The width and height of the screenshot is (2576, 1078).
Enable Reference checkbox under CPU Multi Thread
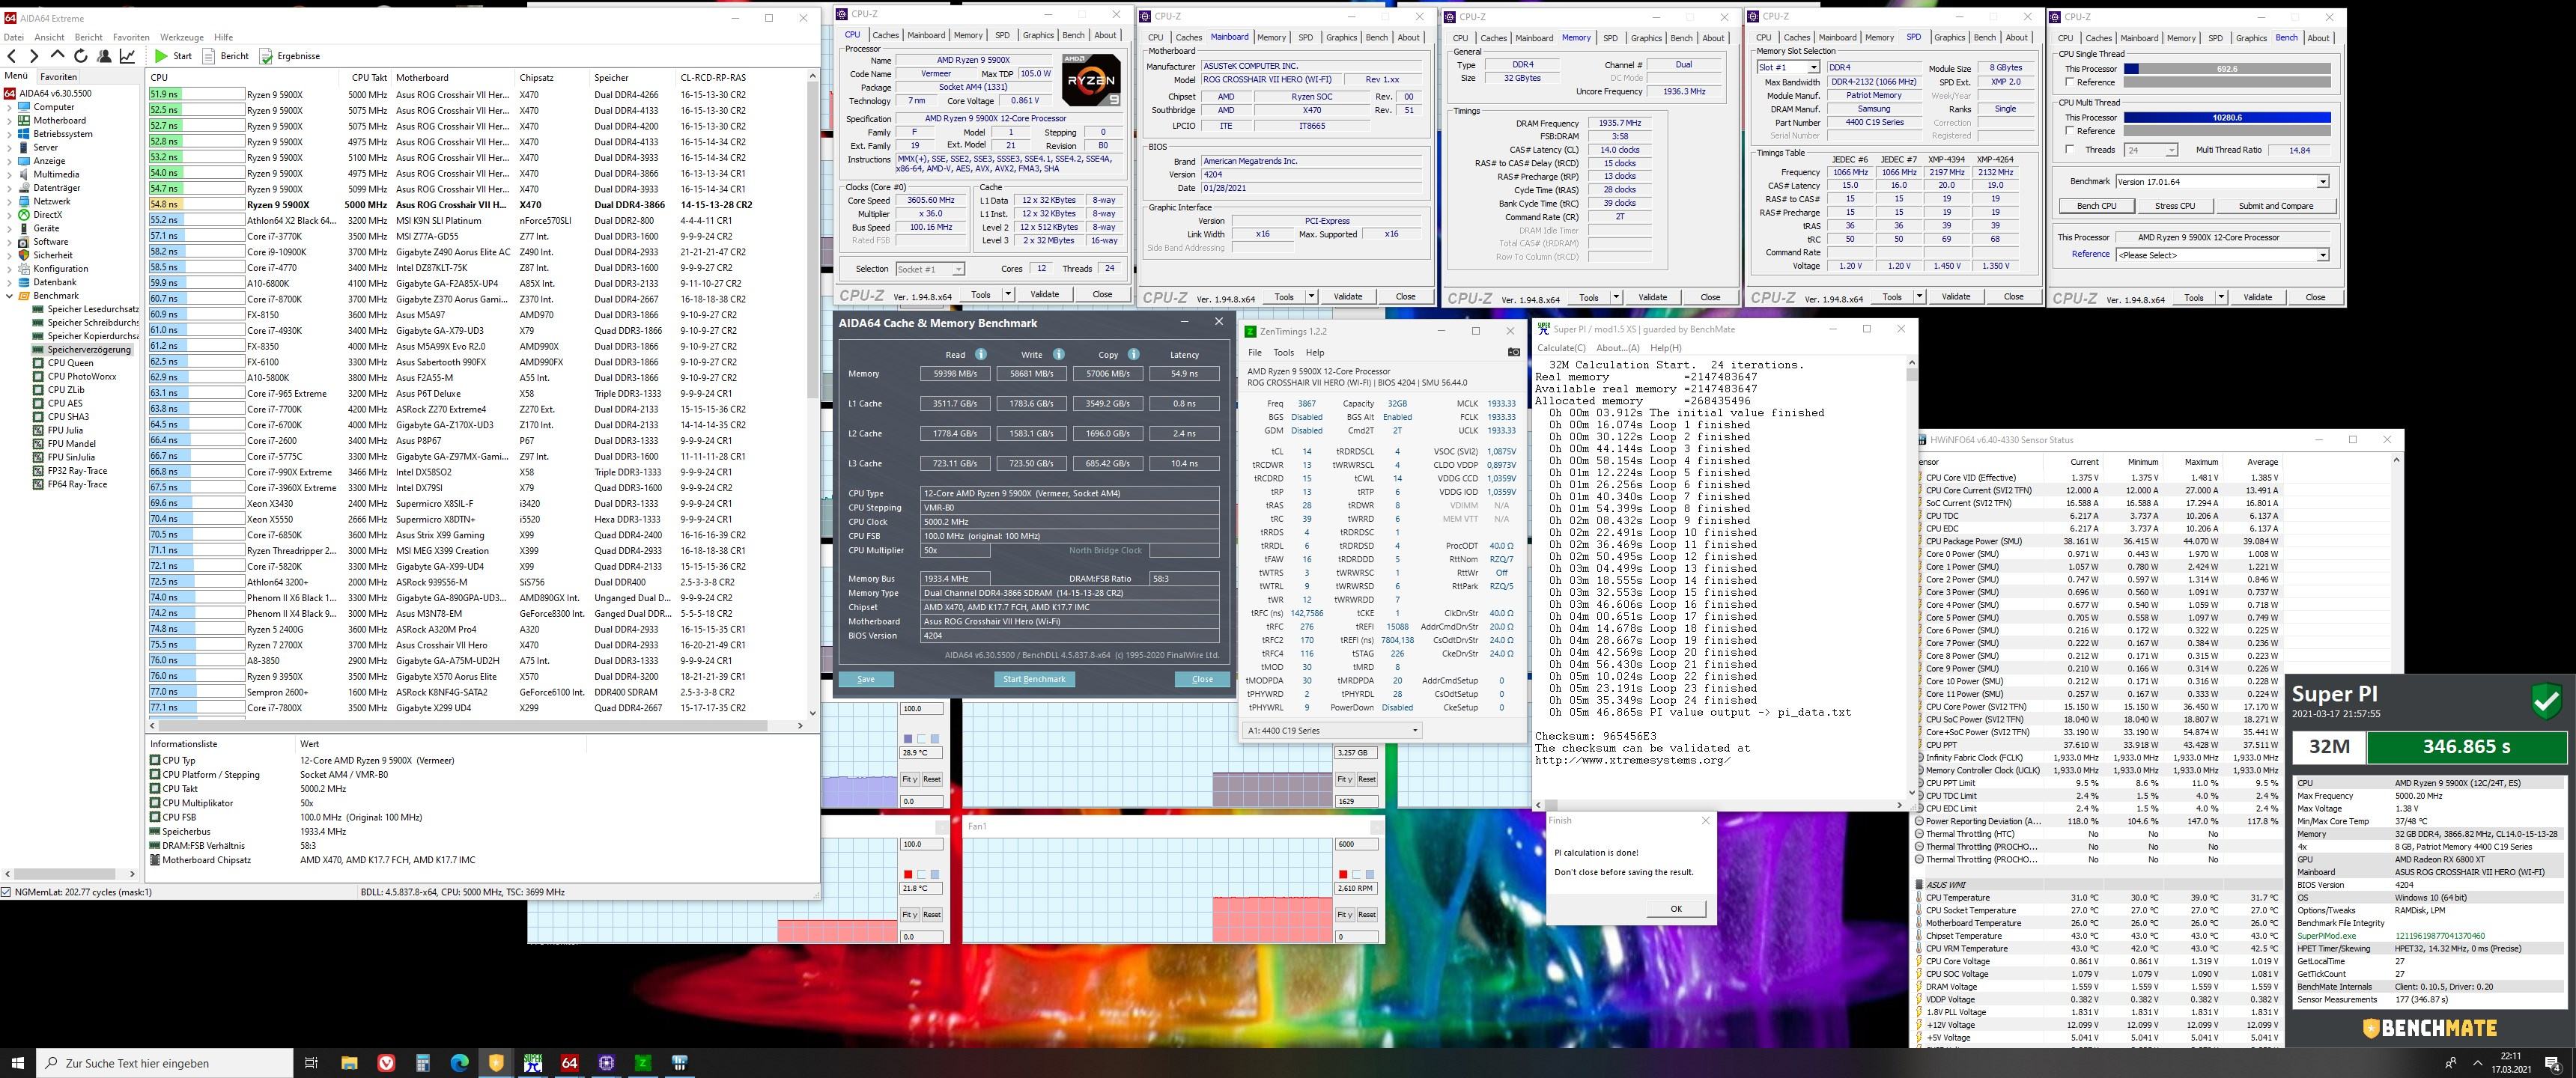(2069, 131)
